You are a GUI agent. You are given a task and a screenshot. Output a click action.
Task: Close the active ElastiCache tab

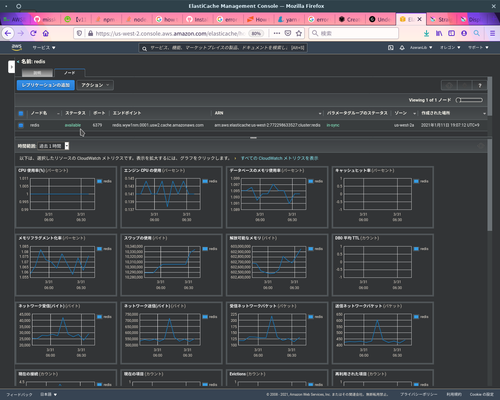click(x=419, y=19)
